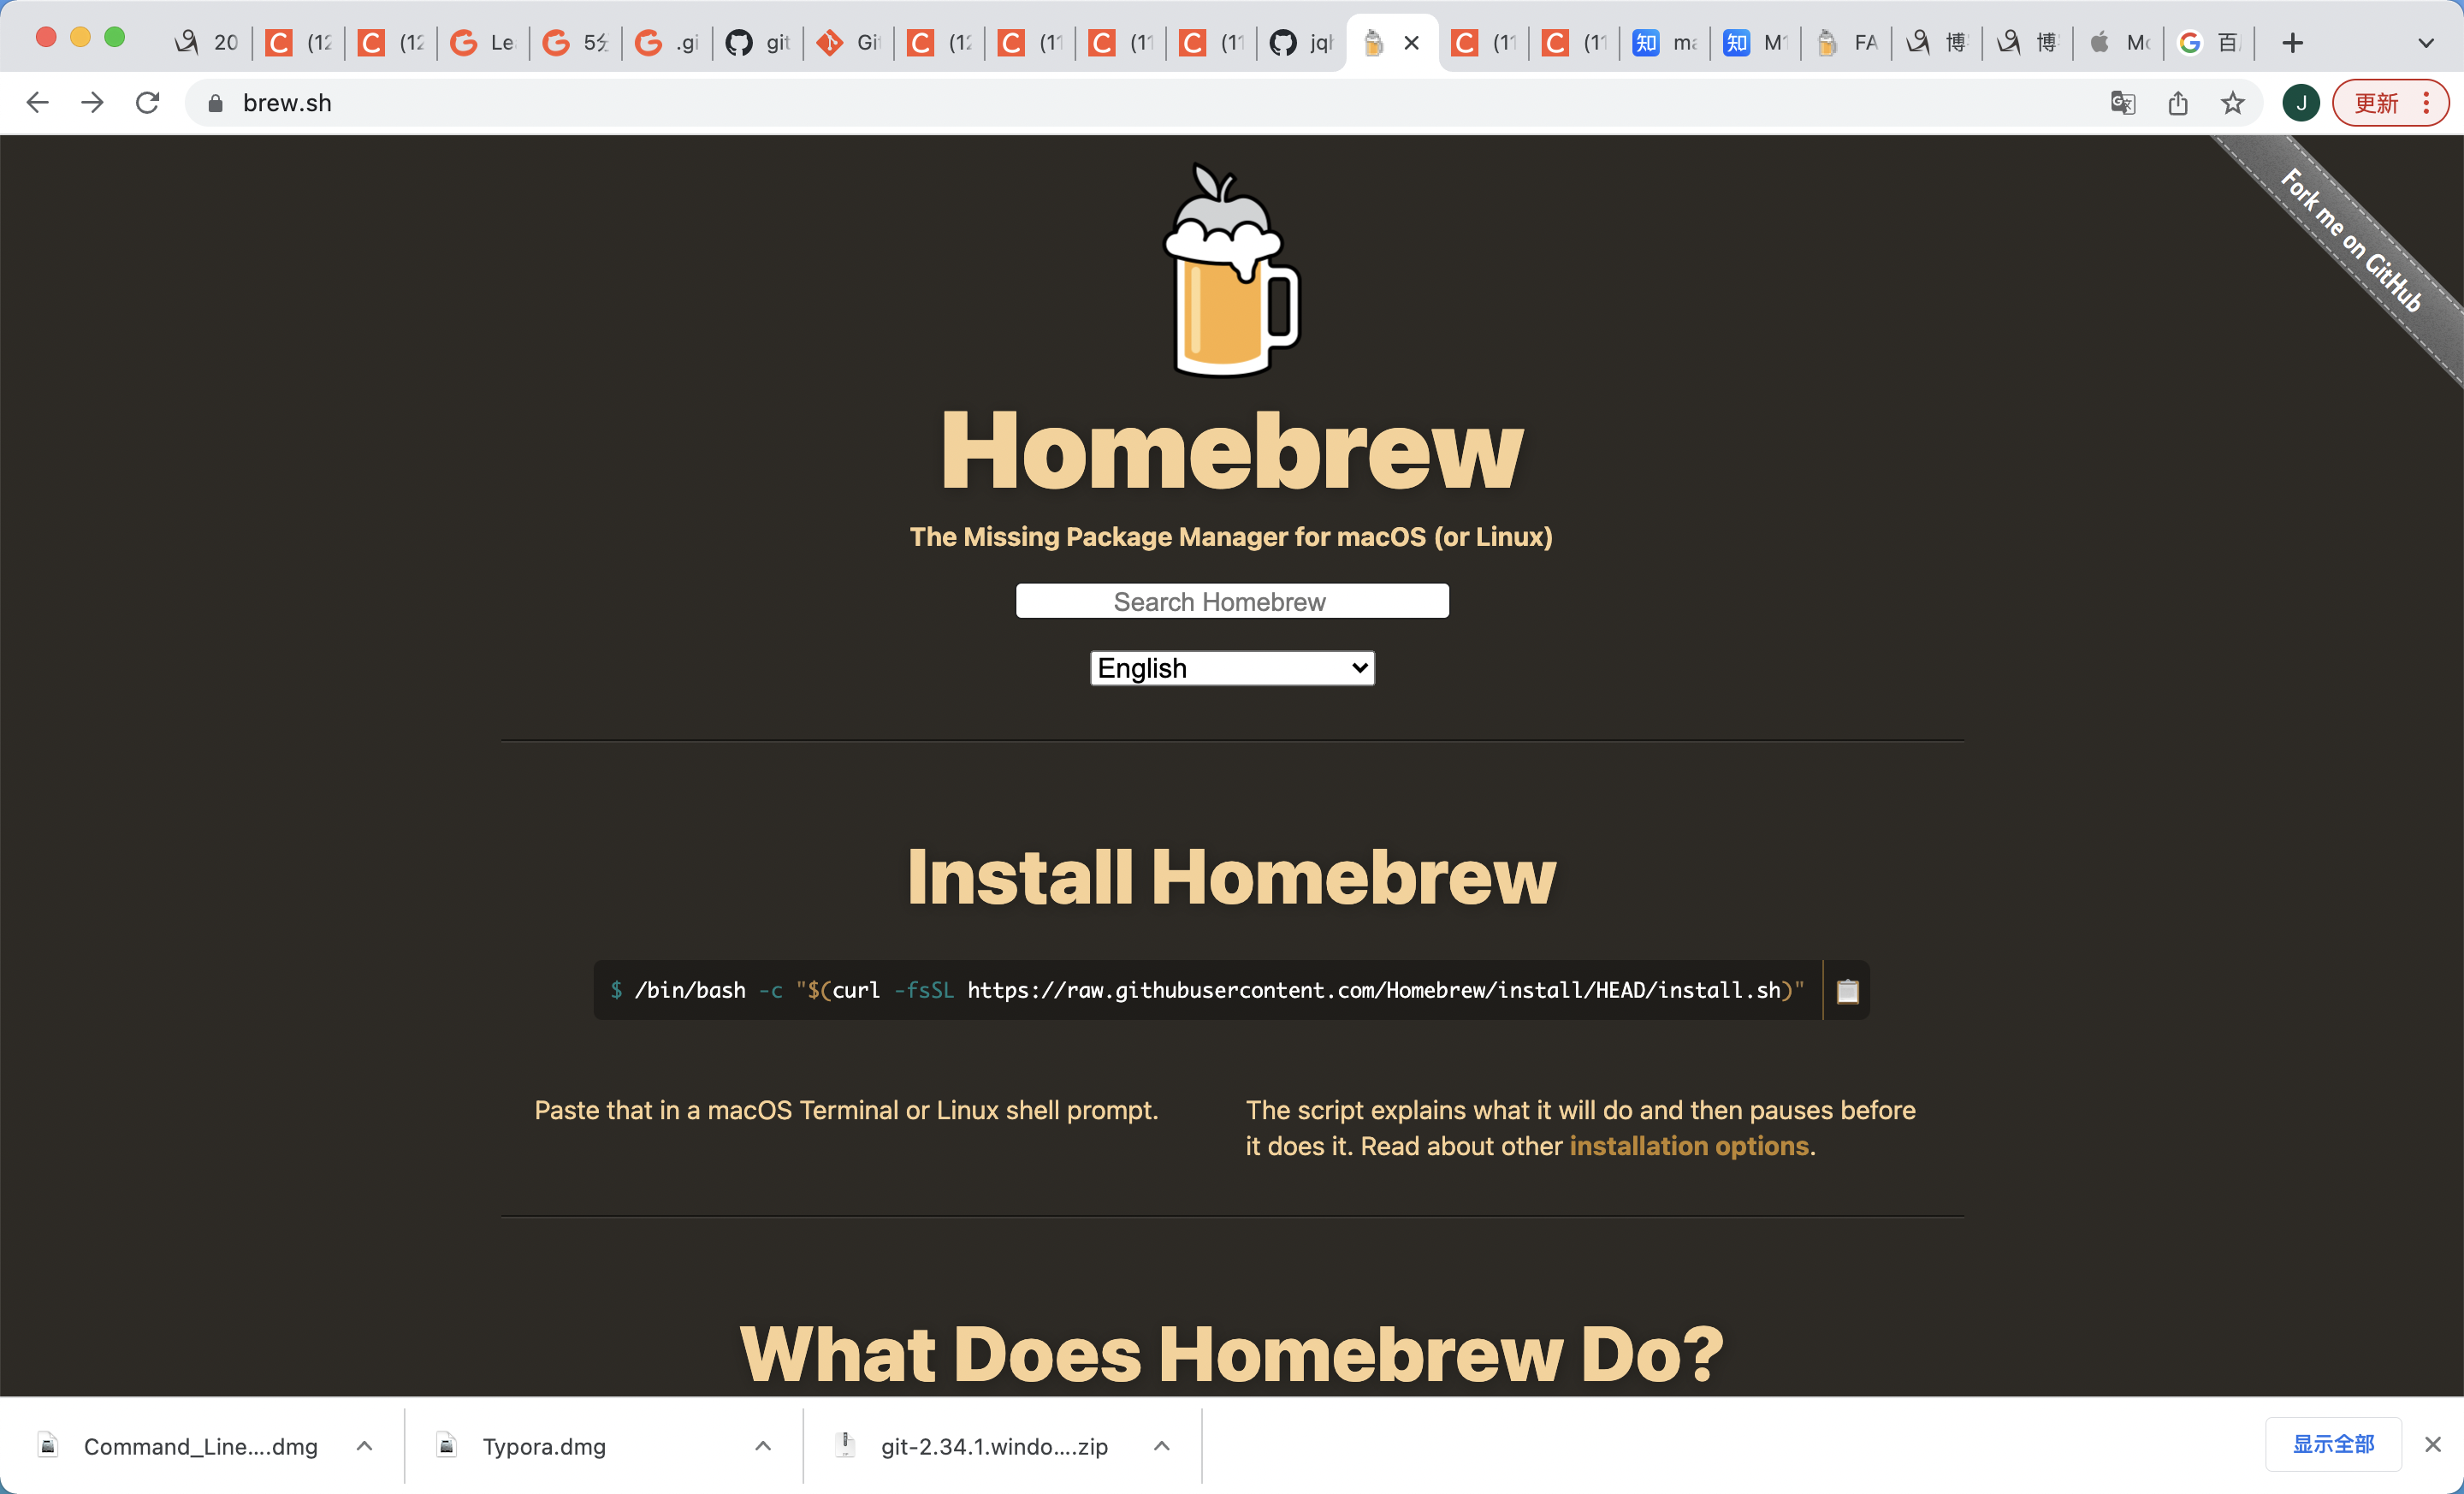Viewport: 2464px width, 1494px height.
Task: Click the 更新 update button
Action: click(2376, 103)
